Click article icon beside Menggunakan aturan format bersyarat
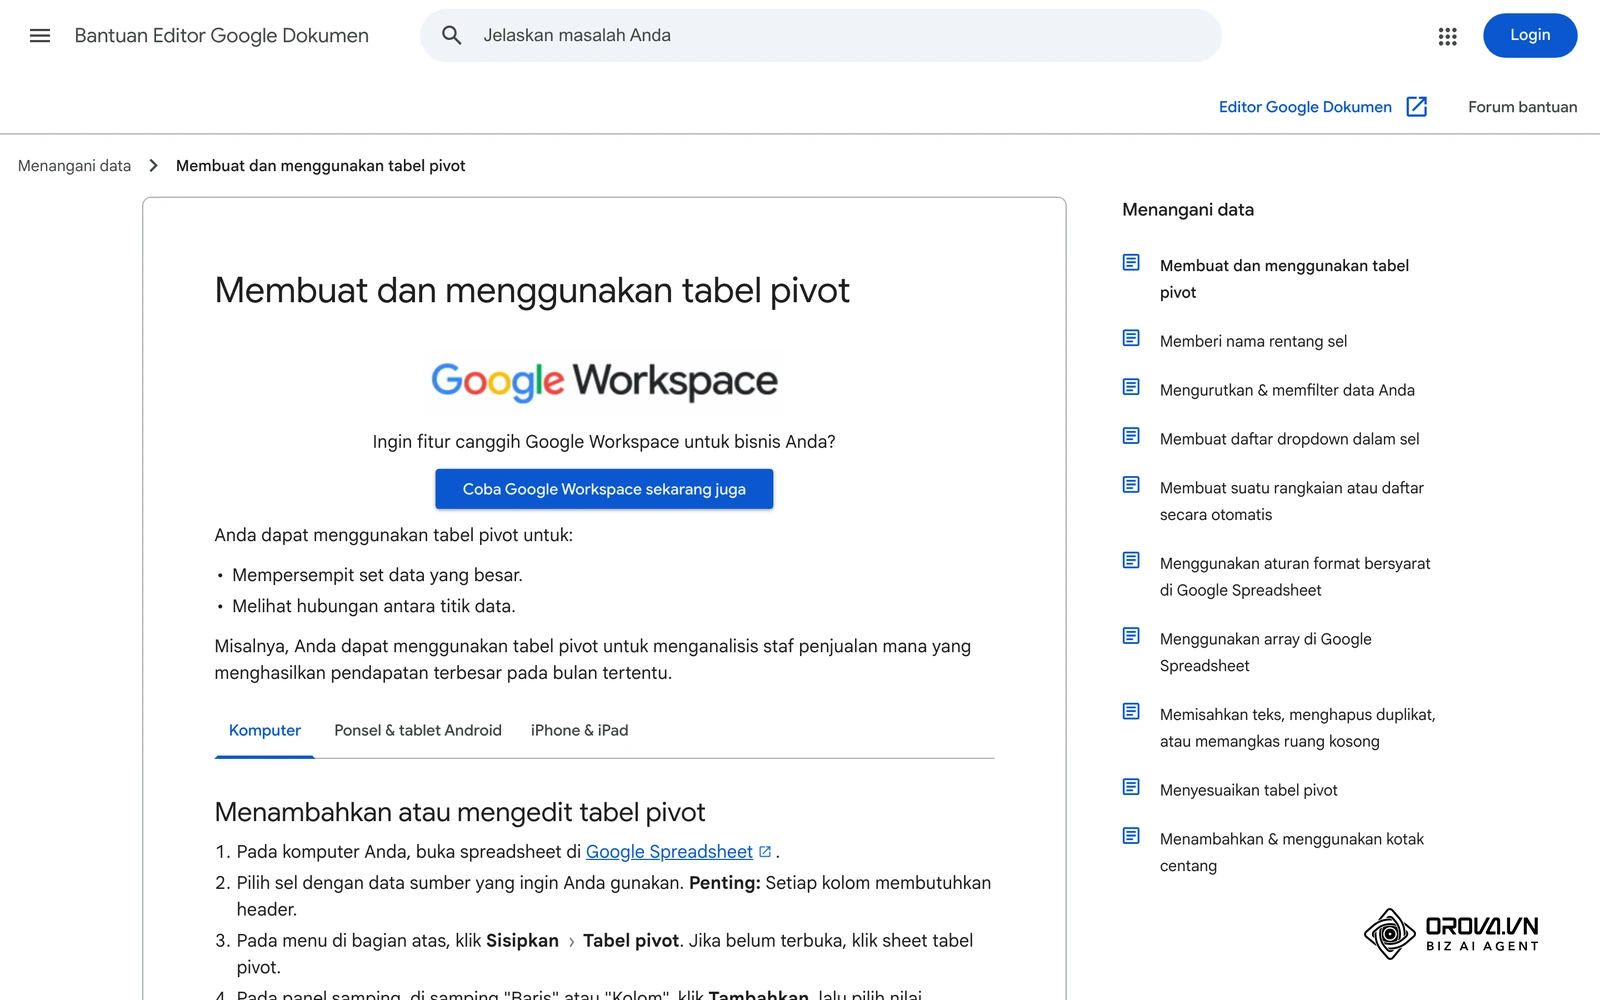The width and height of the screenshot is (1600, 1000). [x=1131, y=560]
